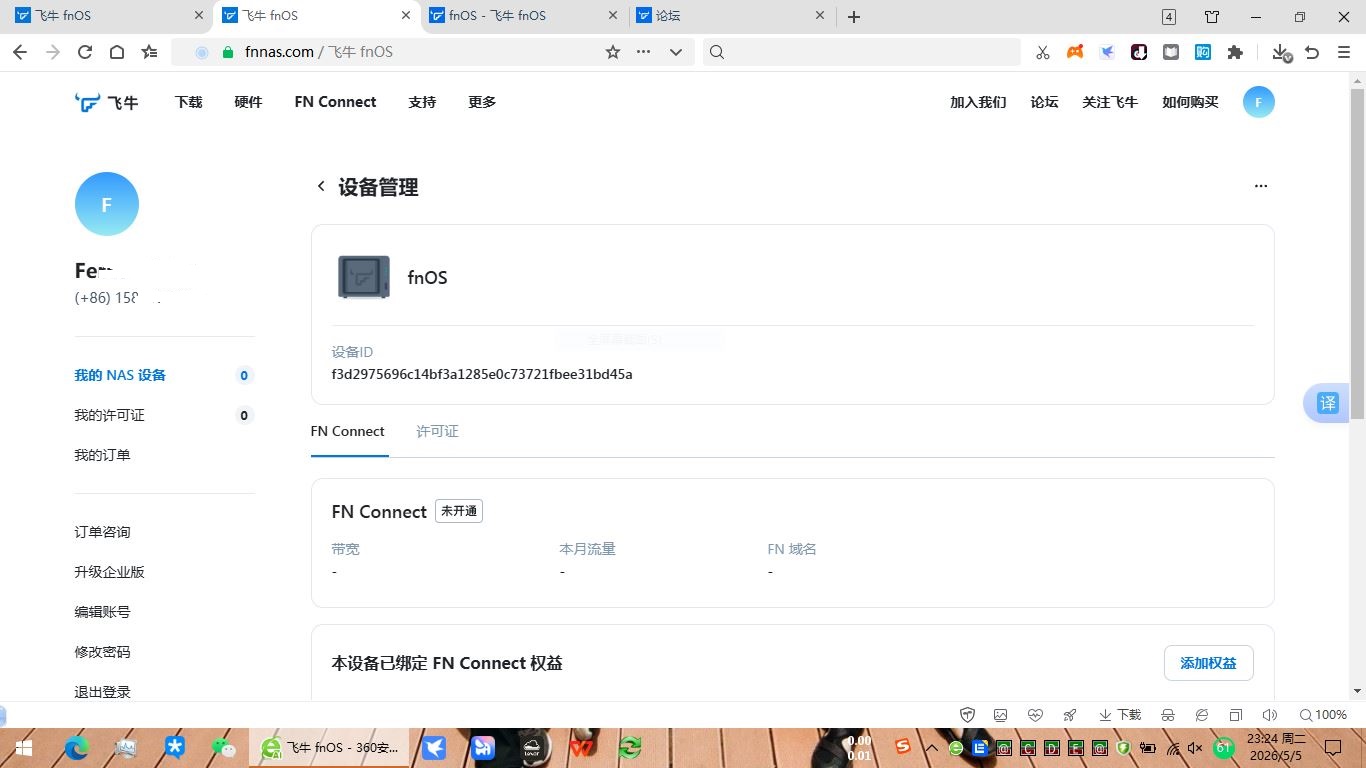Open the 支持 header menu
1366x768 pixels.
422,102
